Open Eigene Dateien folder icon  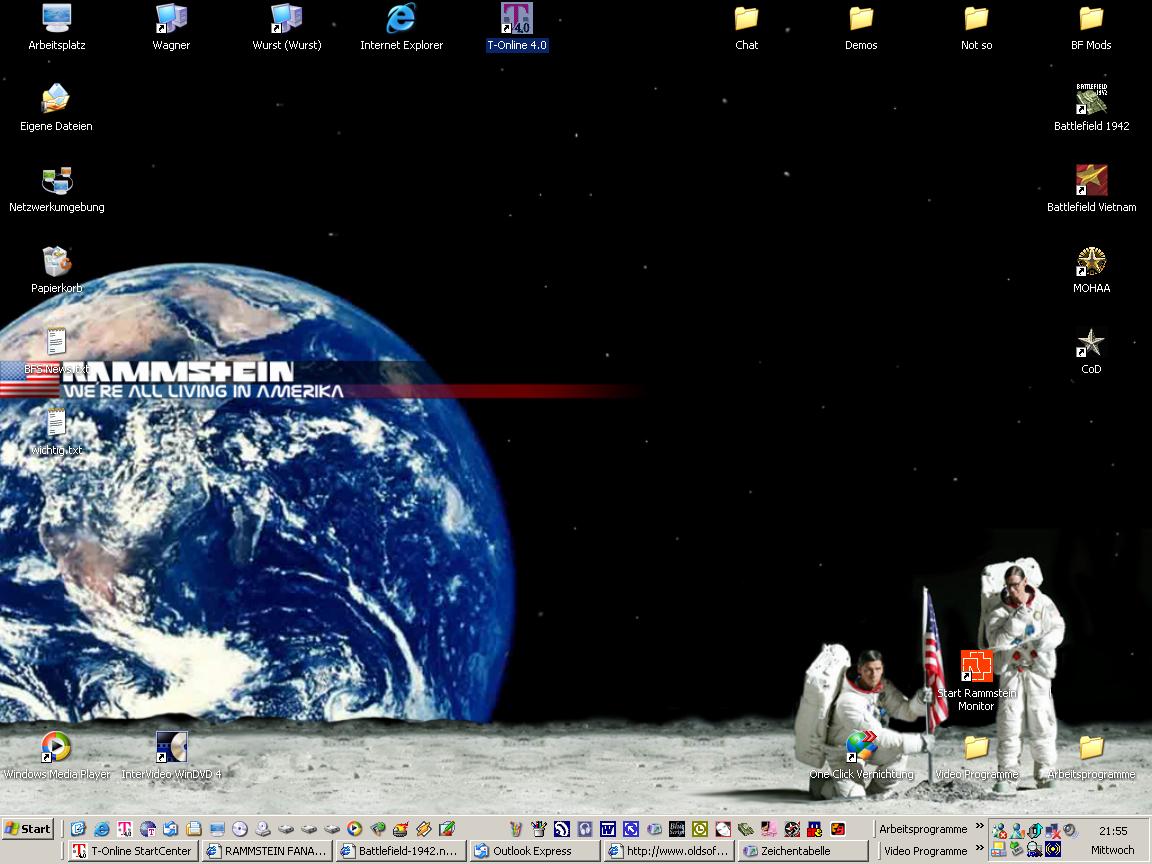[x=56, y=107]
